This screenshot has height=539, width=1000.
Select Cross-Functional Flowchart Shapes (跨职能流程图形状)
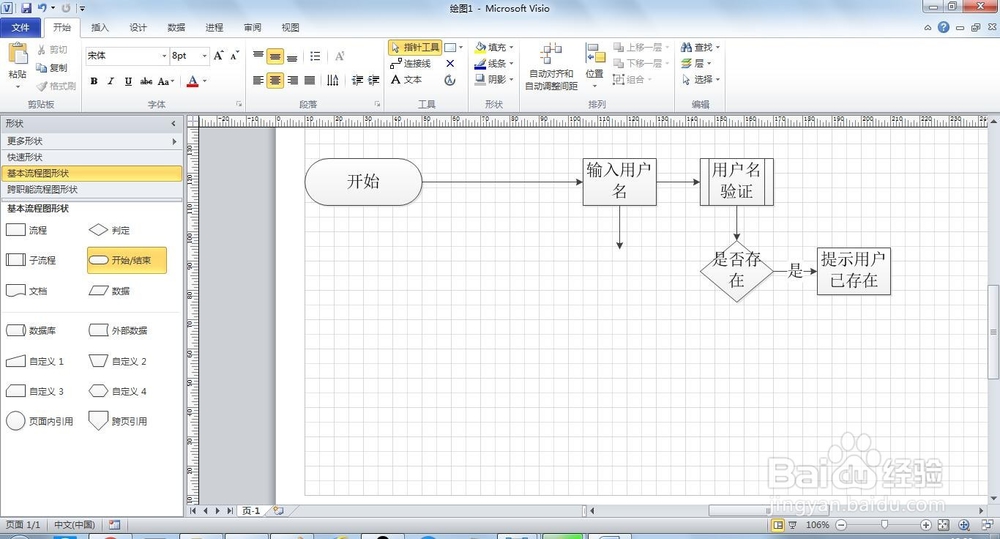(91, 189)
